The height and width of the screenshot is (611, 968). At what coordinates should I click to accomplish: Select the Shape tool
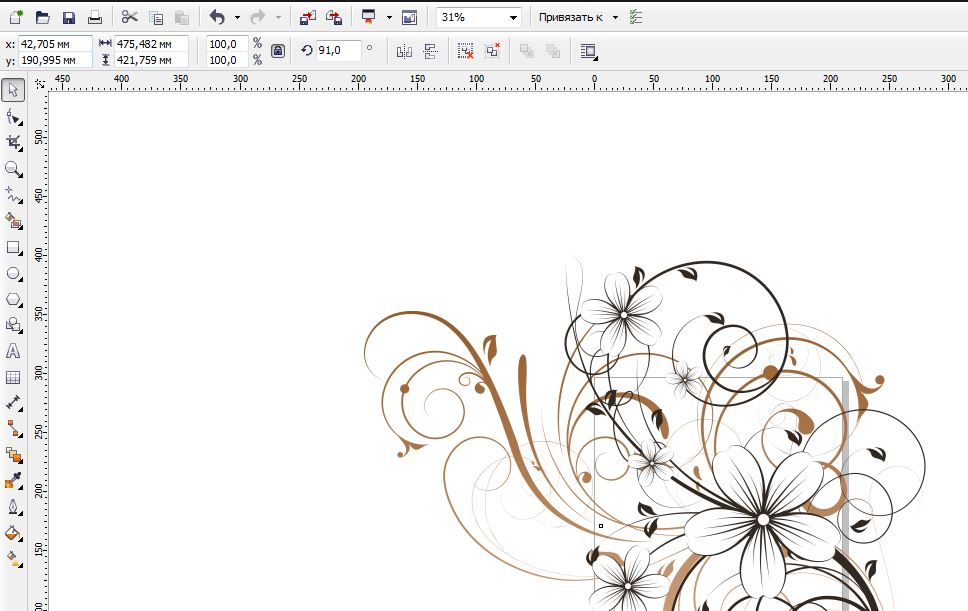tap(13, 117)
